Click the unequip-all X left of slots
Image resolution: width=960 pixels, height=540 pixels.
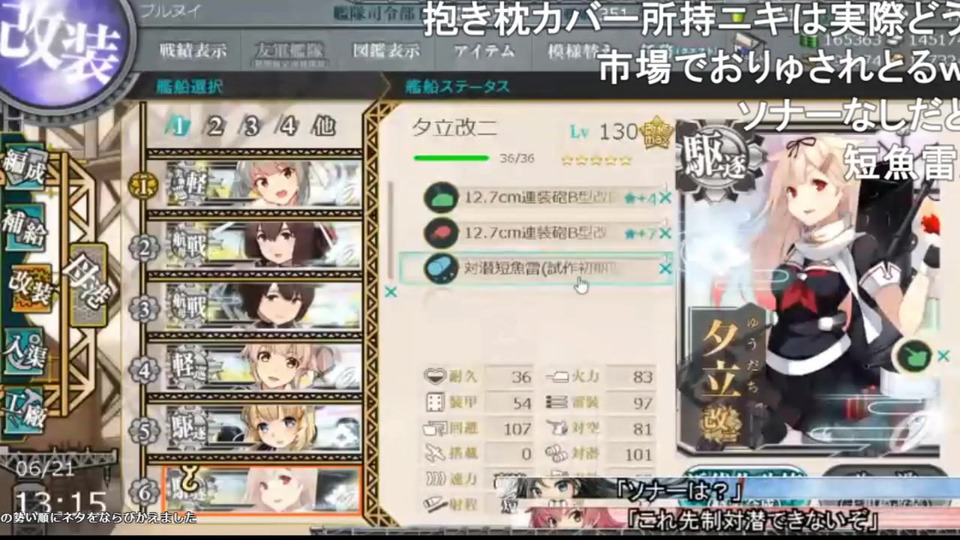(x=391, y=292)
